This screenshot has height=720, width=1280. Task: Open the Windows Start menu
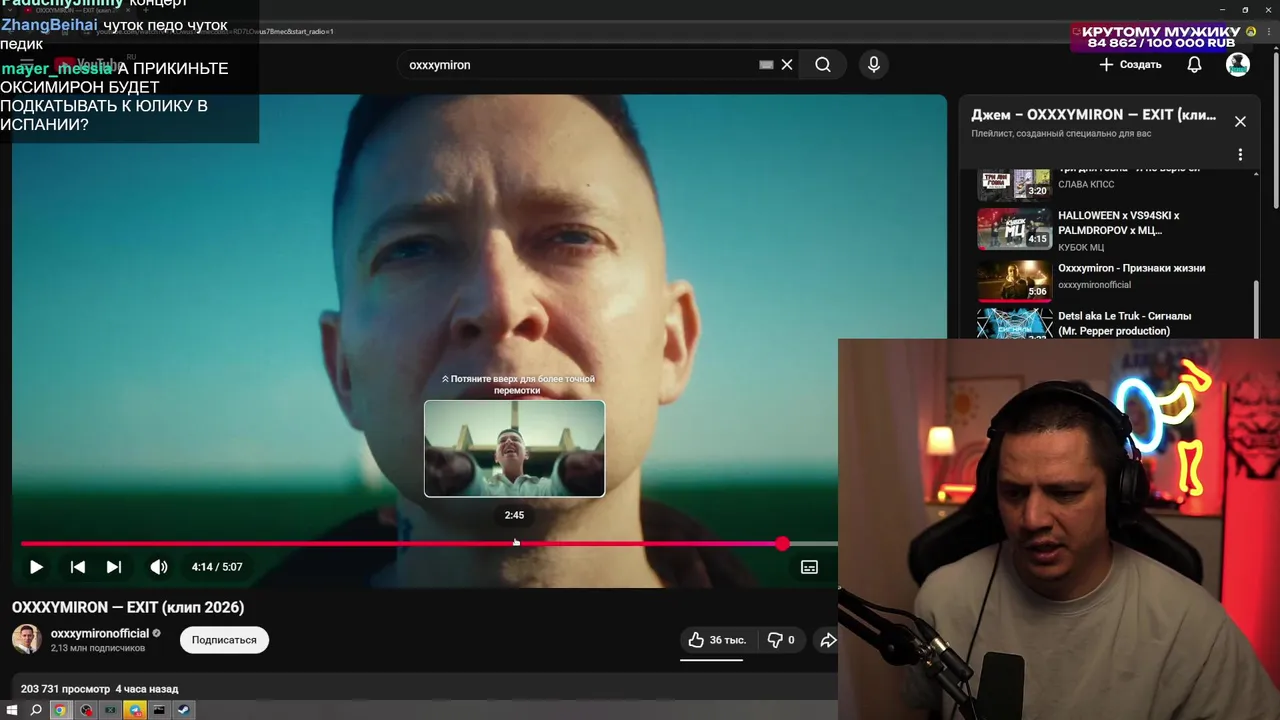coord(12,710)
